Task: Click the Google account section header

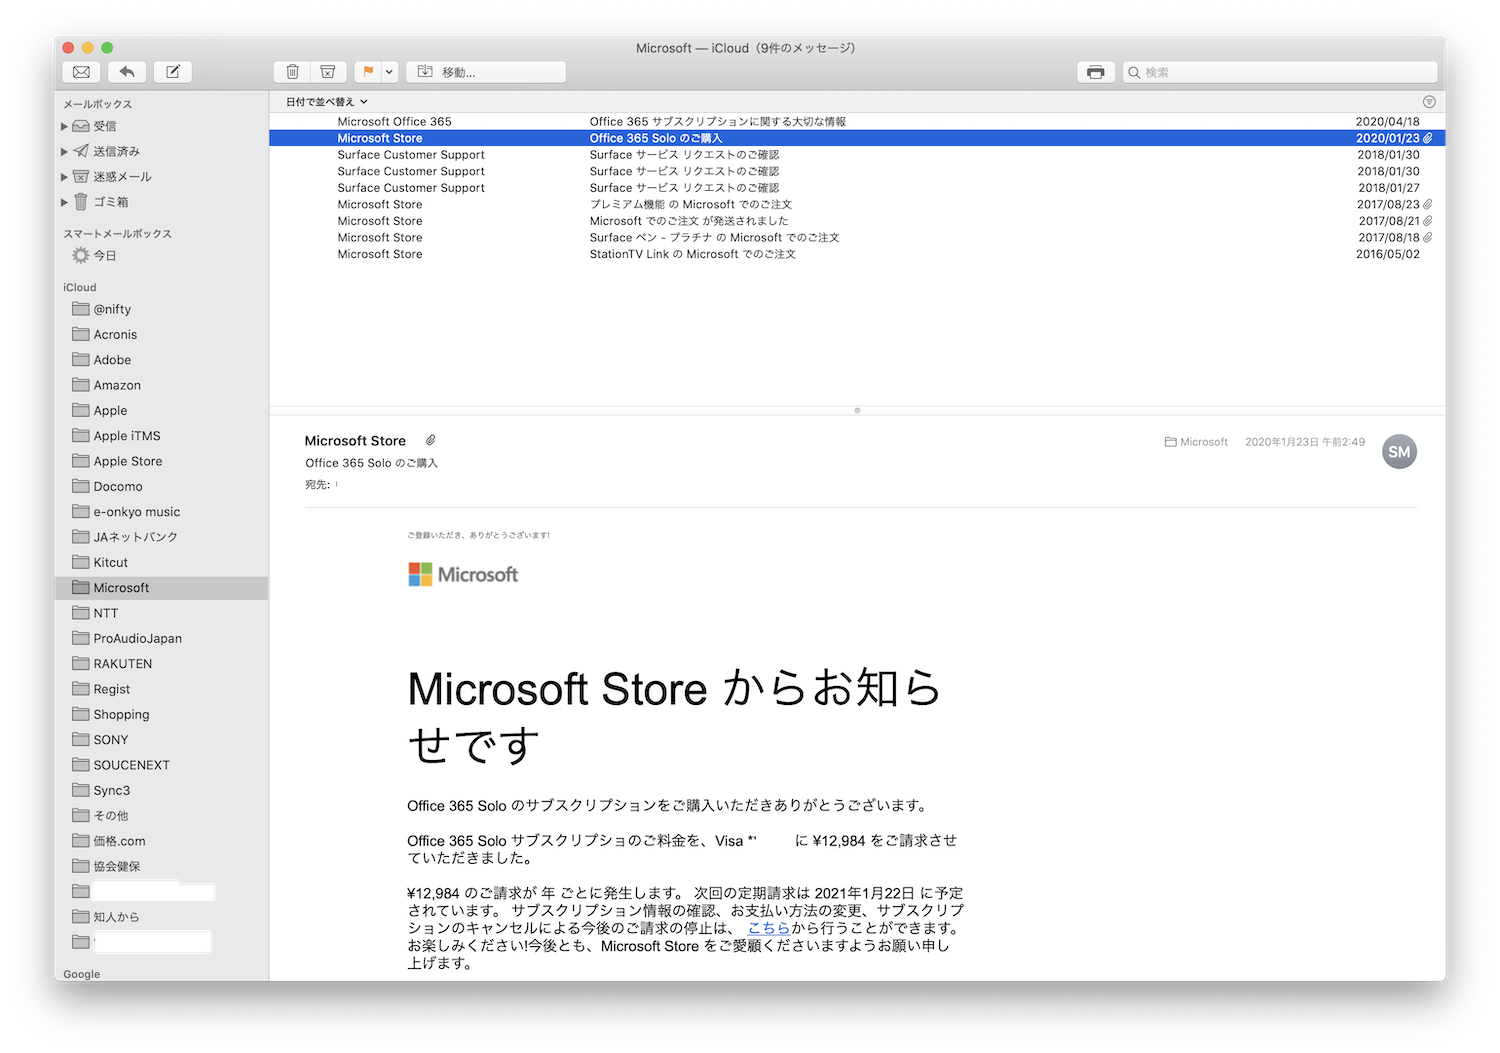Action: (82, 974)
